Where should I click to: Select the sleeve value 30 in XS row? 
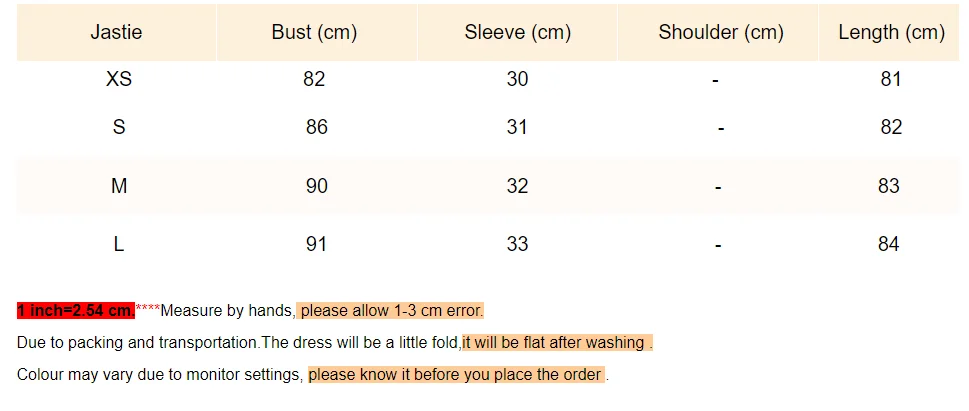click(x=517, y=79)
